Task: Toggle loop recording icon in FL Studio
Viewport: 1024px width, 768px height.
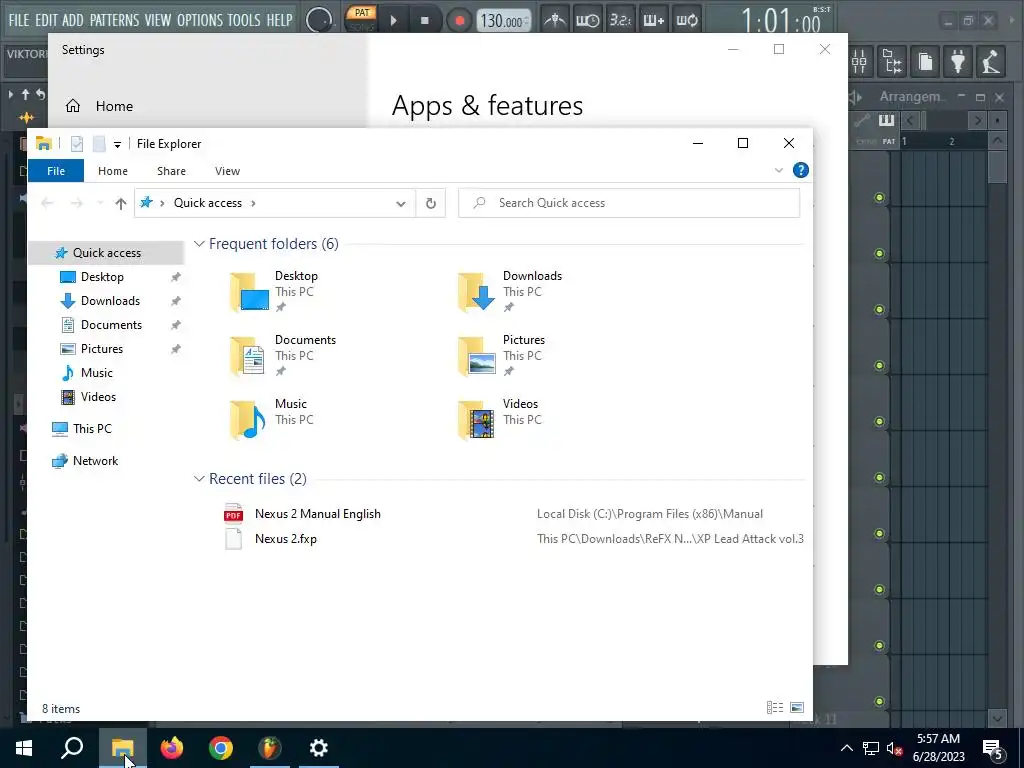Action: (686, 20)
